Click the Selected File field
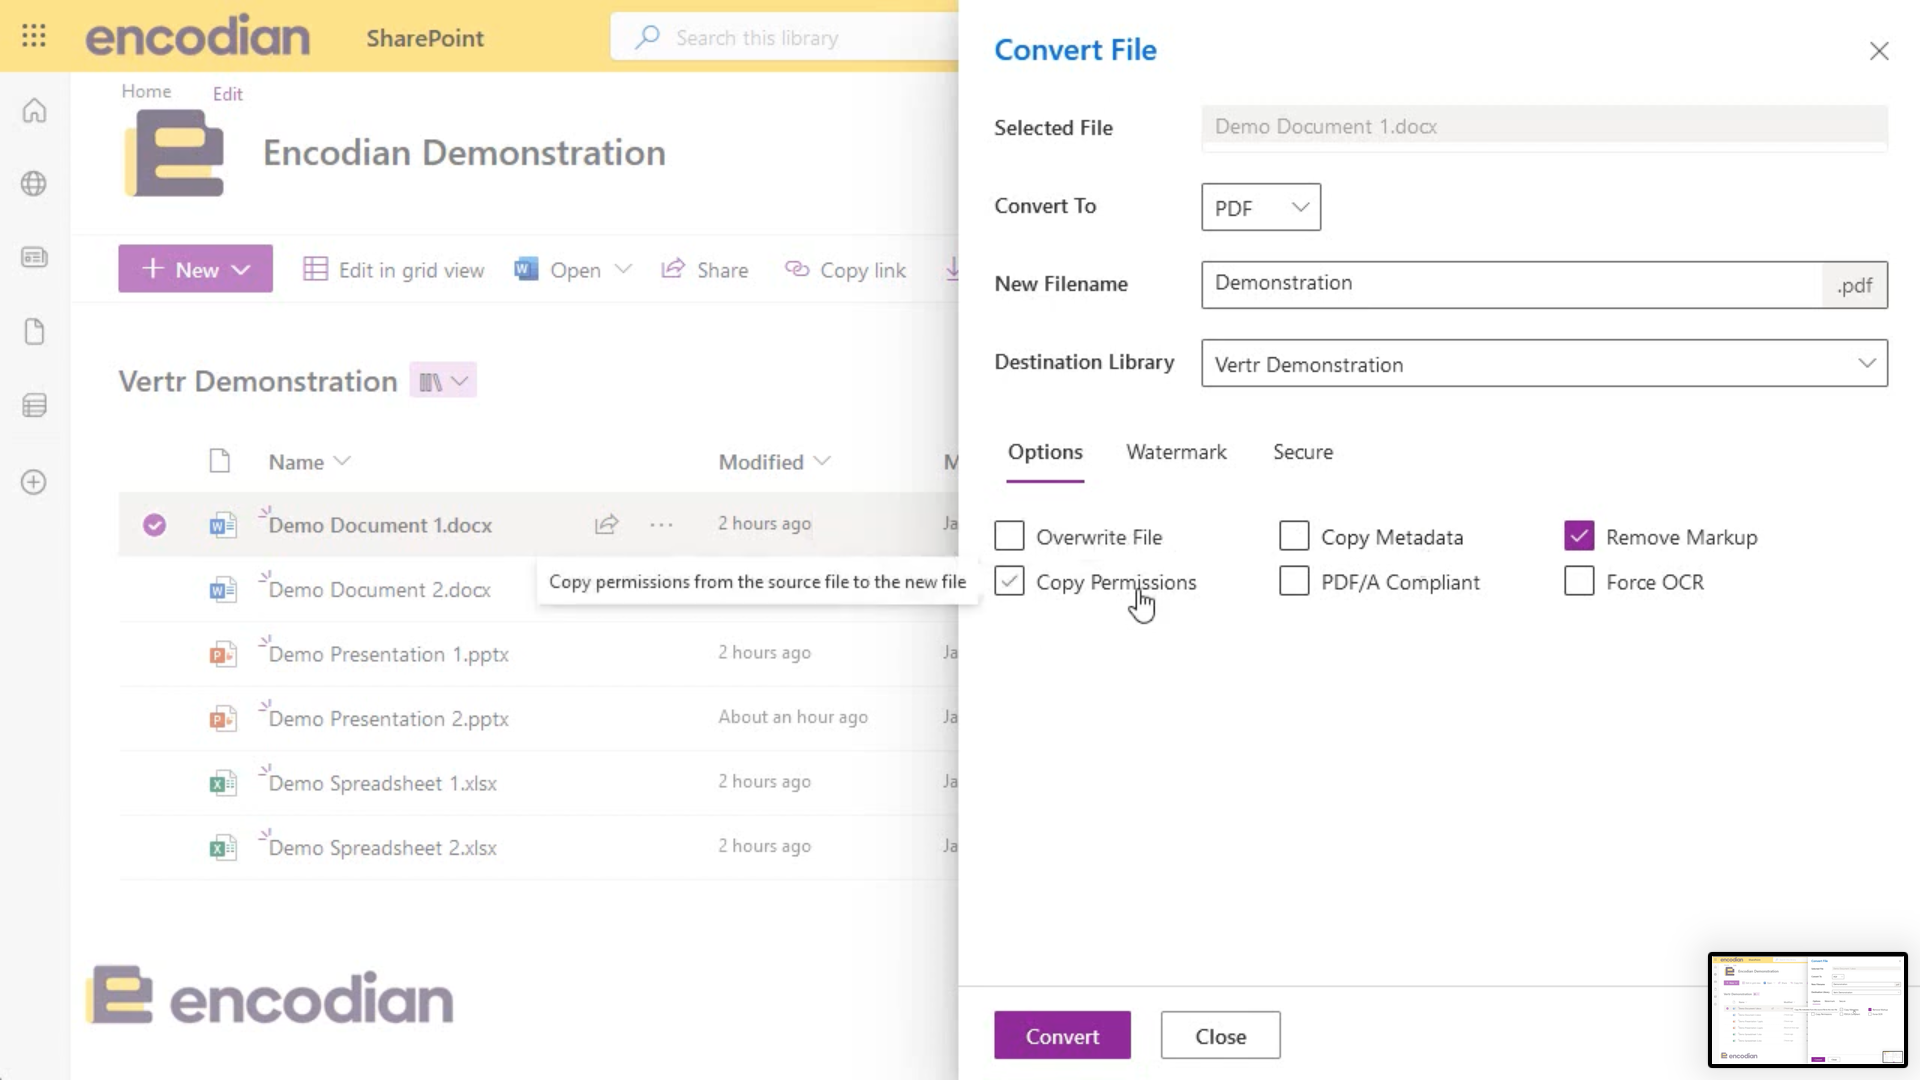Viewport: 1920px width, 1080px height. click(x=1544, y=127)
